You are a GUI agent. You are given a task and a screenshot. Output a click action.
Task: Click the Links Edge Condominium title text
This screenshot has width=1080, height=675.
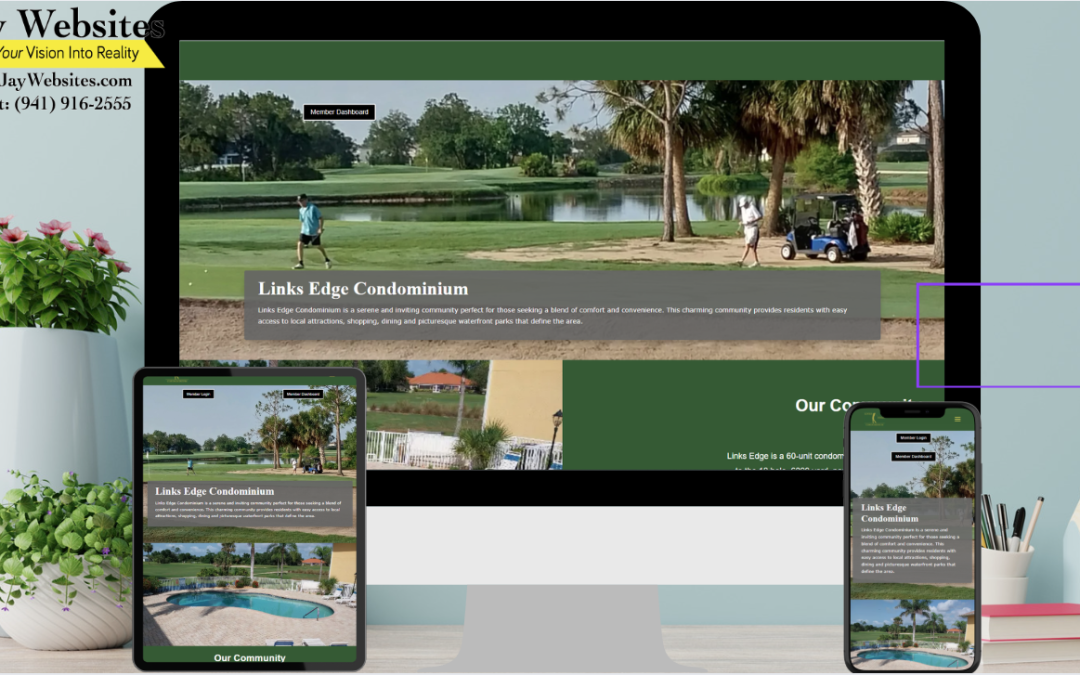coord(363,288)
